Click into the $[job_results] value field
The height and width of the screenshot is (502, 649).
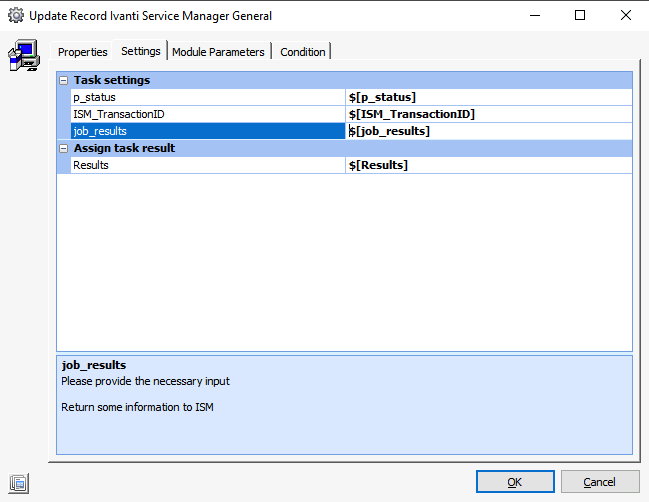click(489, 131)
